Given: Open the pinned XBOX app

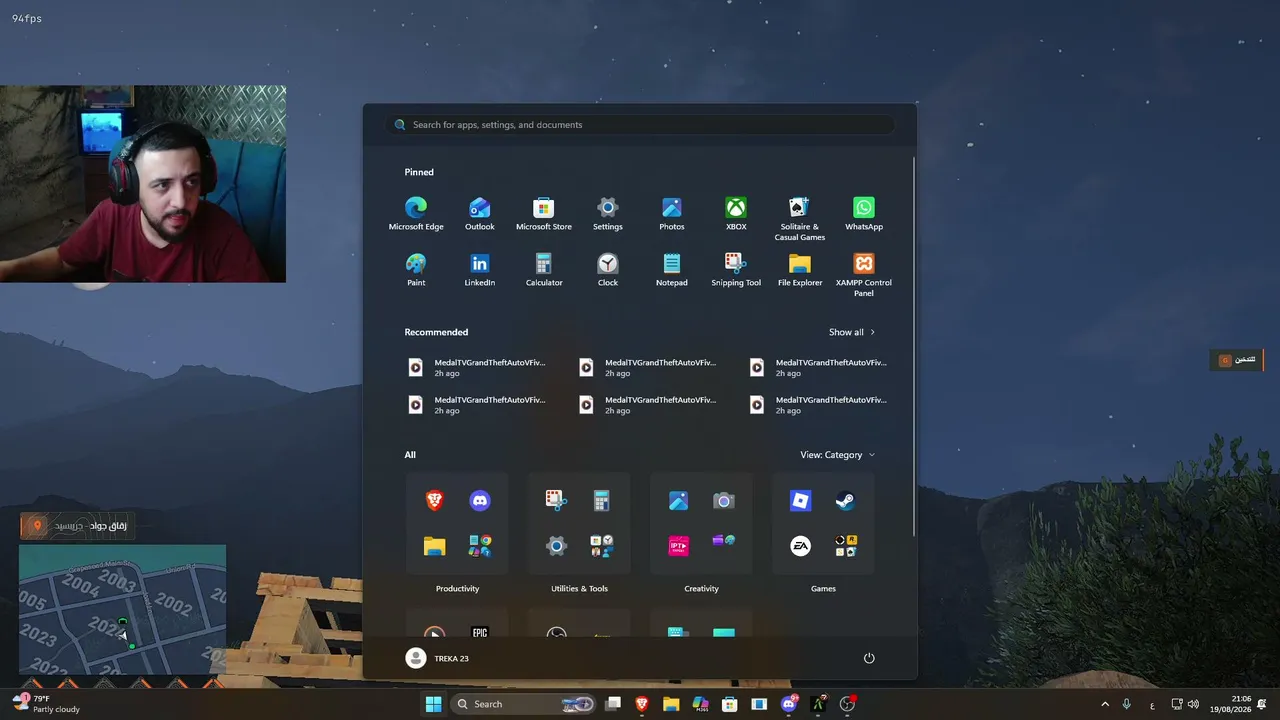Looking at the screenshot, I should (x=736, y=213).
